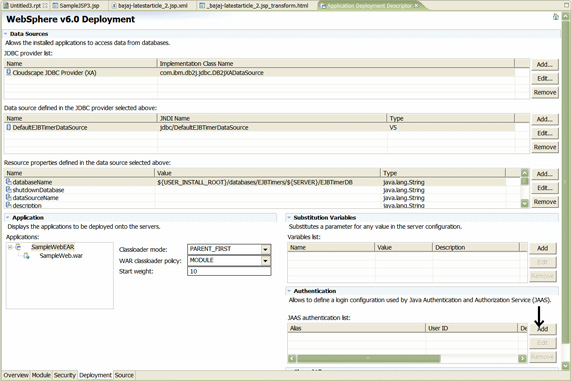Edit the selected resource property
The image size is (572, 381).
tap(544, 188)
